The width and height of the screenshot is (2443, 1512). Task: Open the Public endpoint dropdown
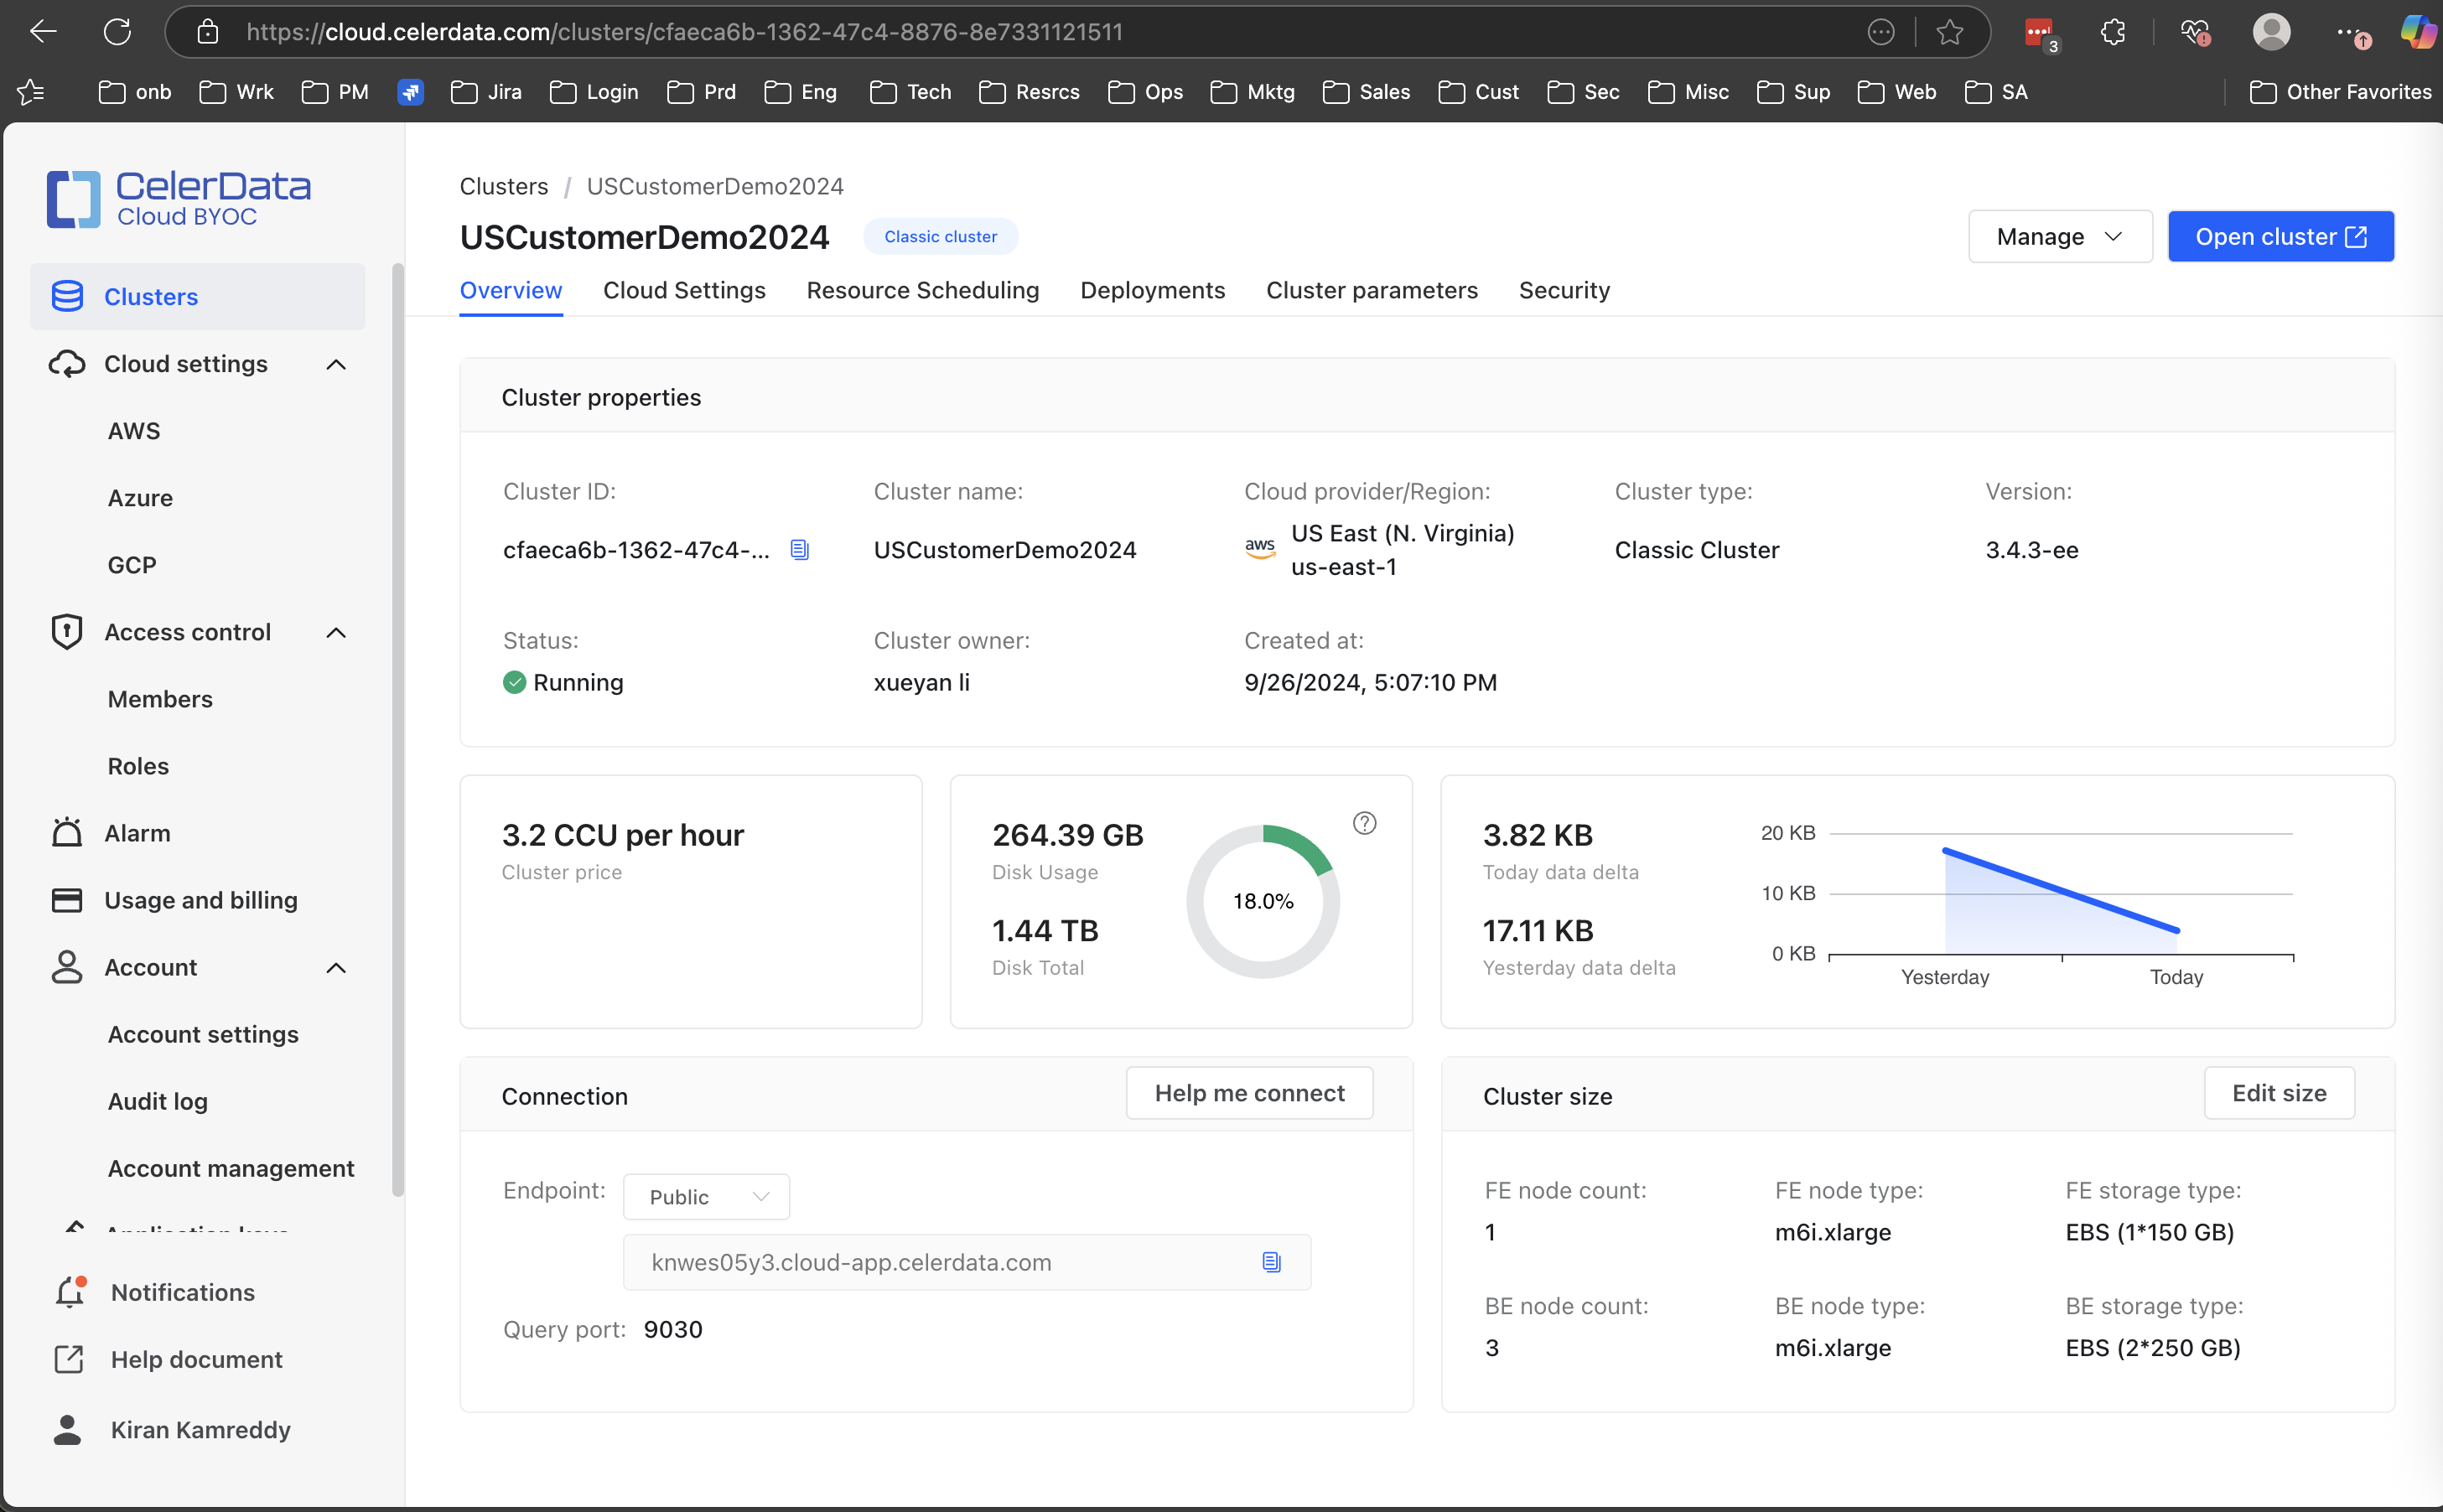[706, 1197]
